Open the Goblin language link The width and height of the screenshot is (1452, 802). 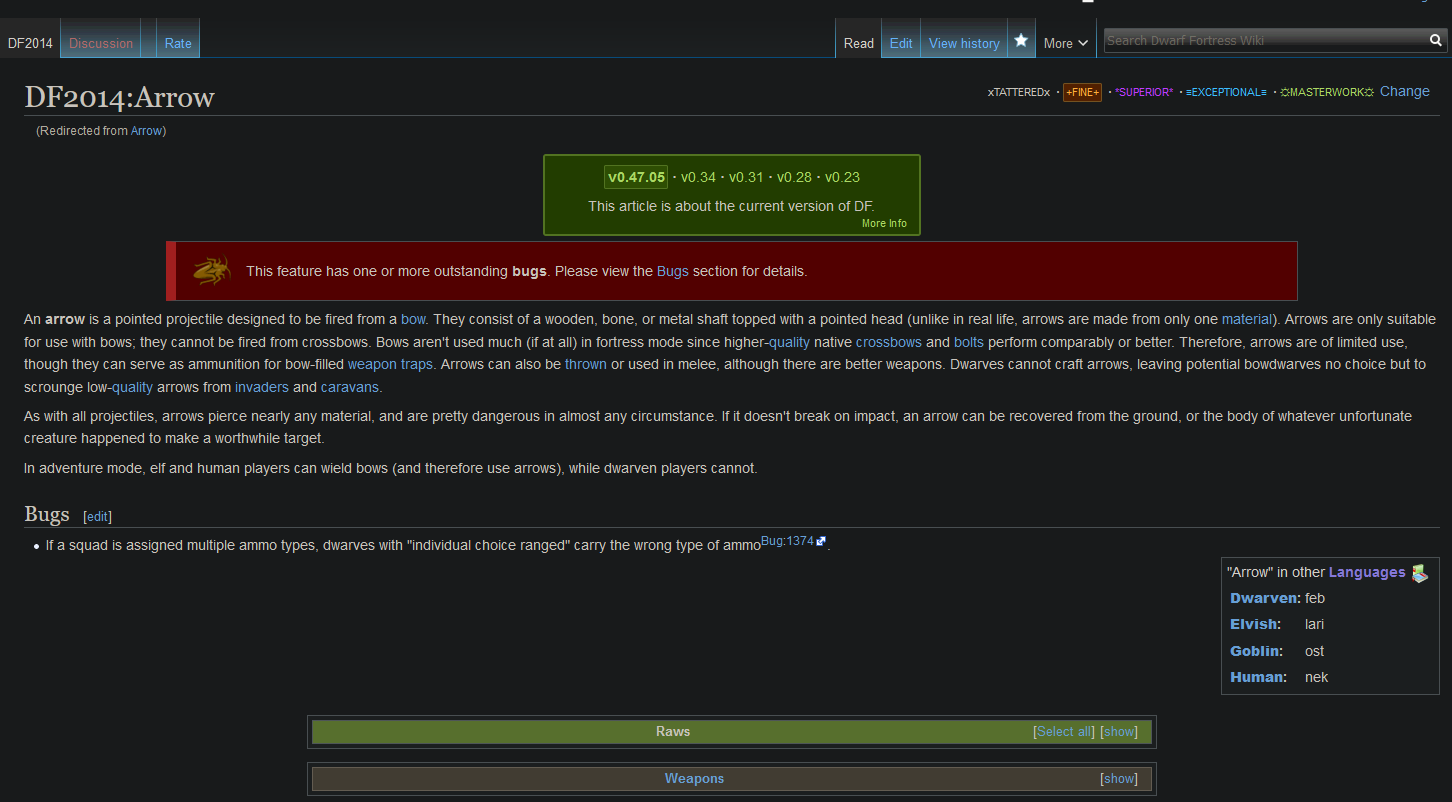click(1255, 651)
